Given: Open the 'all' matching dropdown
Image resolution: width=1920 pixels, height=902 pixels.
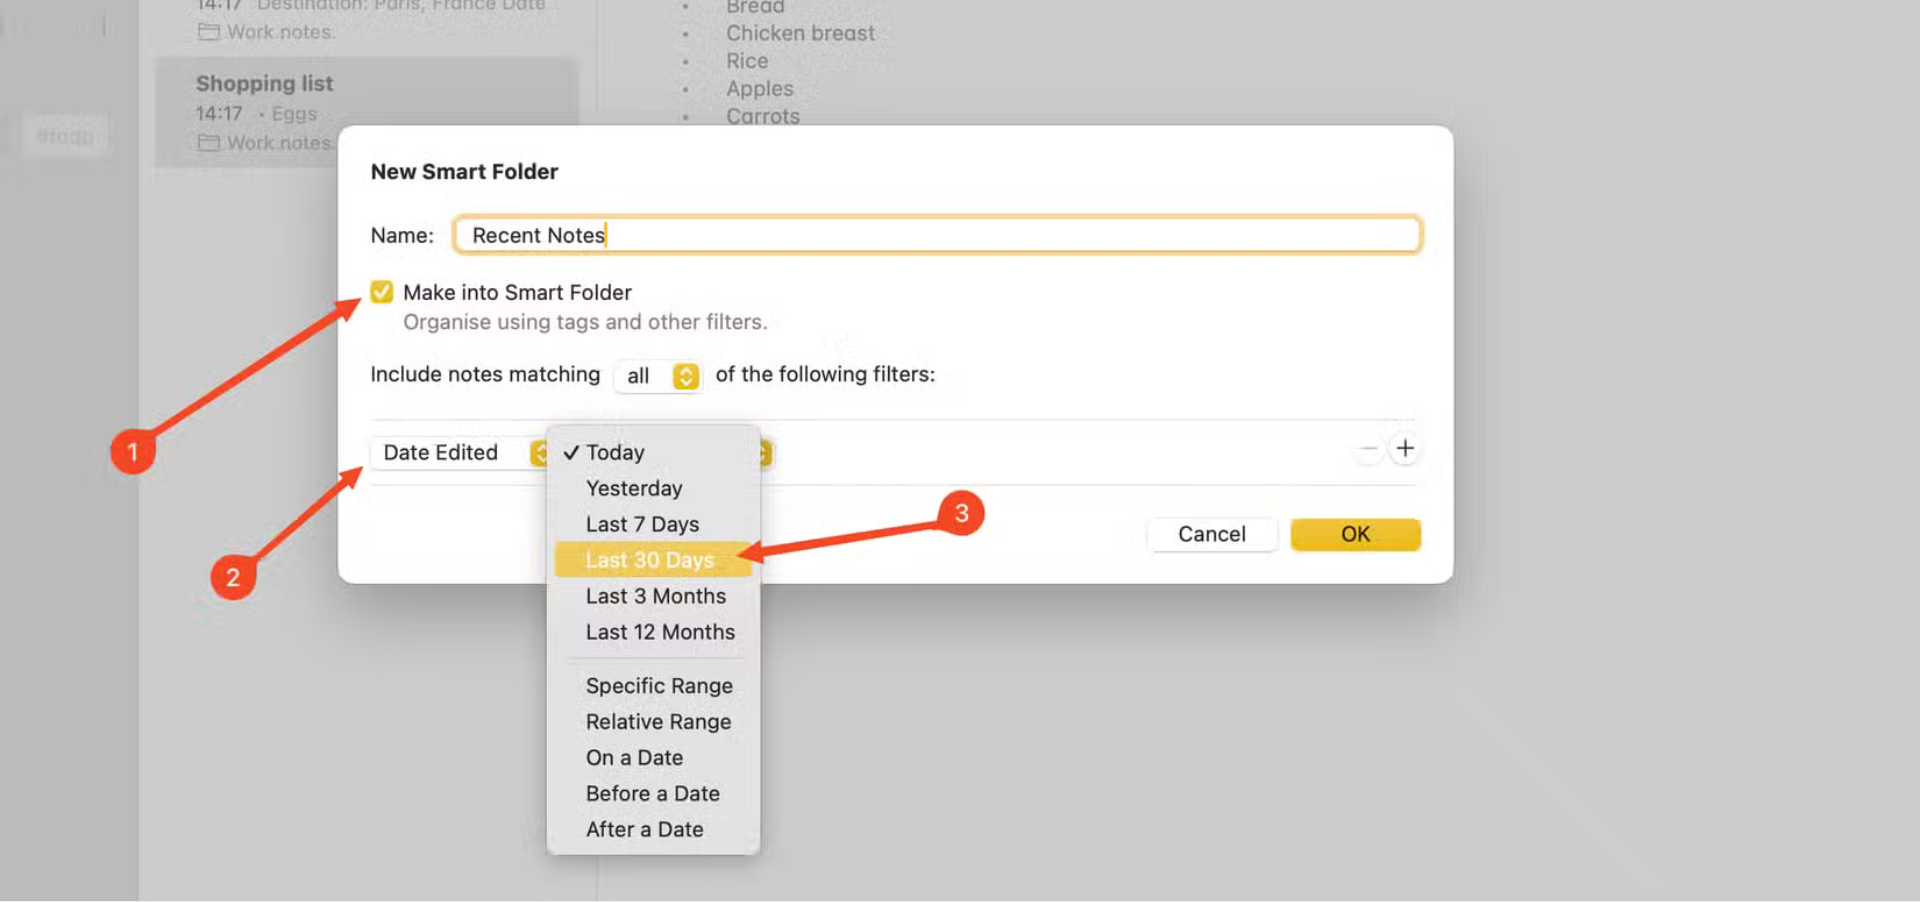Looking at the screenshot, I should tap(657, 376).
